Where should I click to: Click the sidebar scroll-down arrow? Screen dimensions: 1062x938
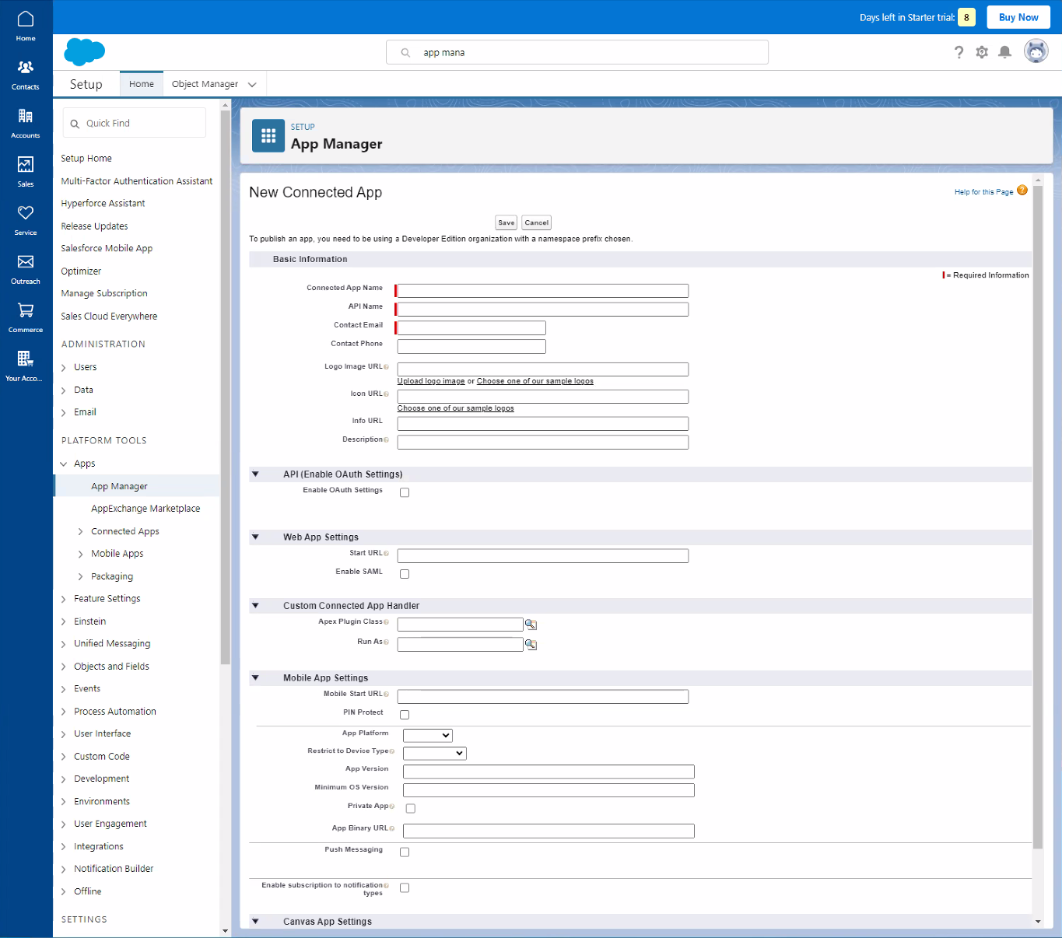coord(226,931)
